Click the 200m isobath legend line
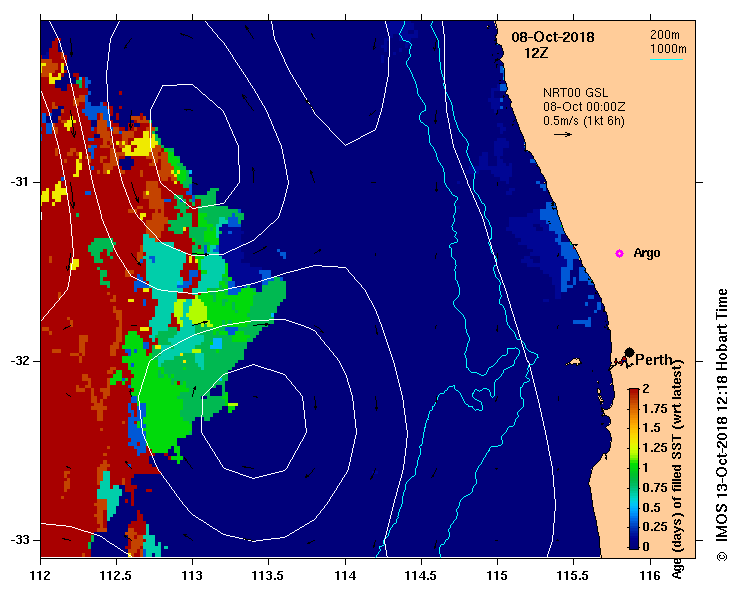 pos(666,43)
